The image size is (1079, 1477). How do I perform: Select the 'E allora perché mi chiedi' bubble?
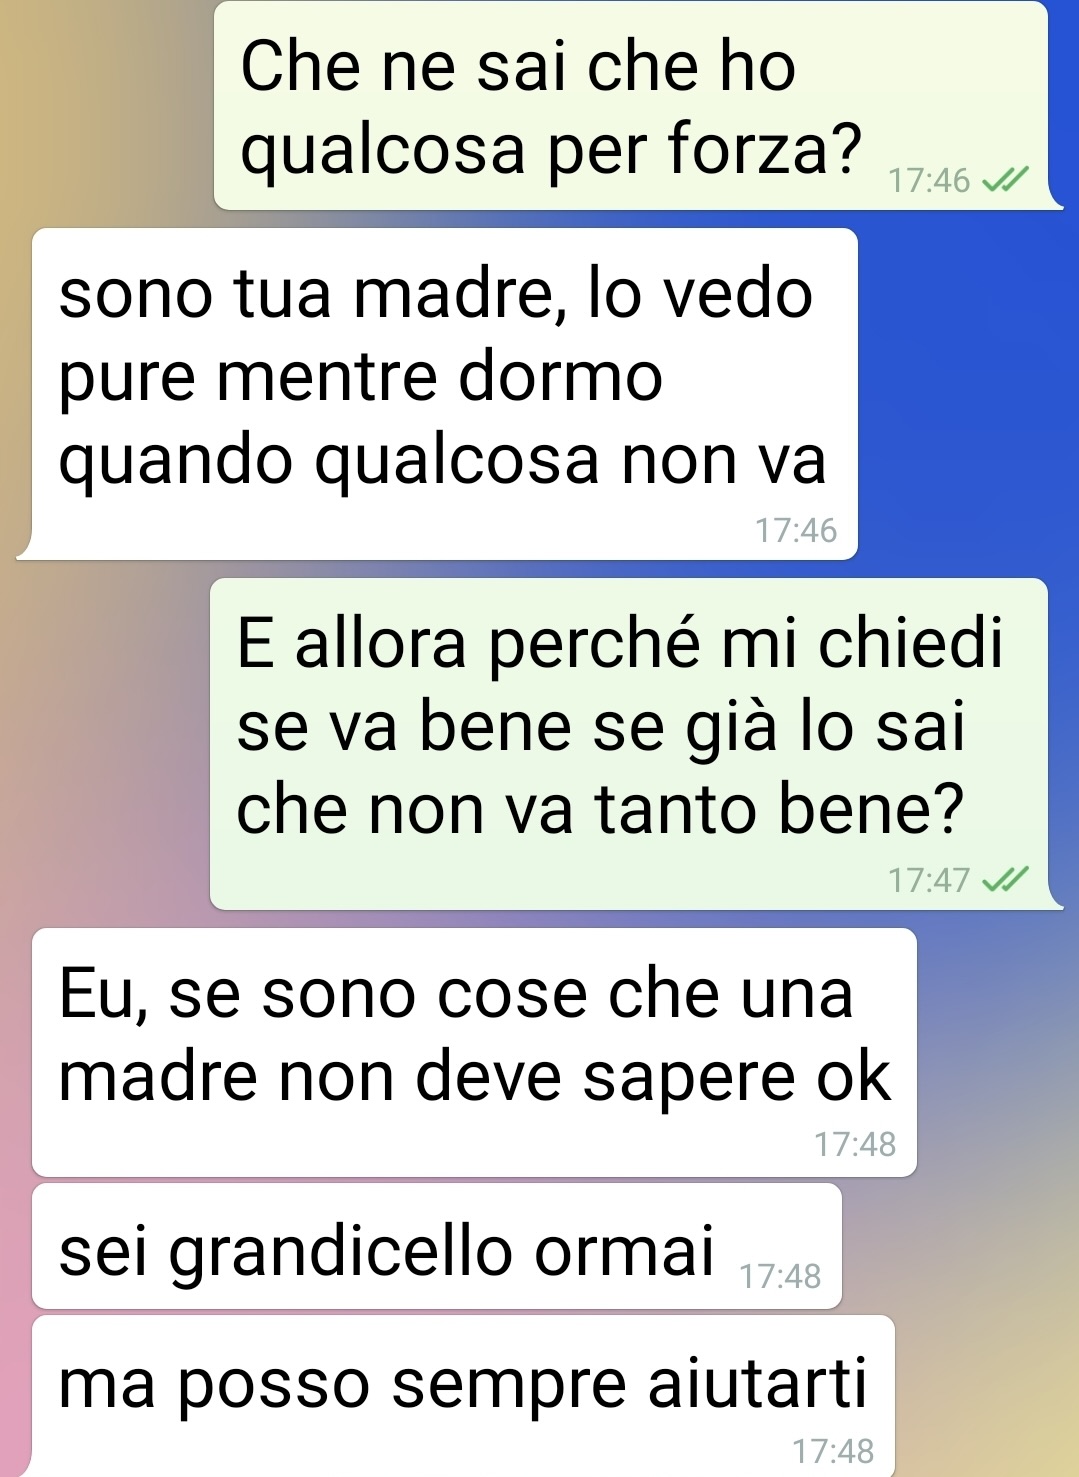pos(629,744)
